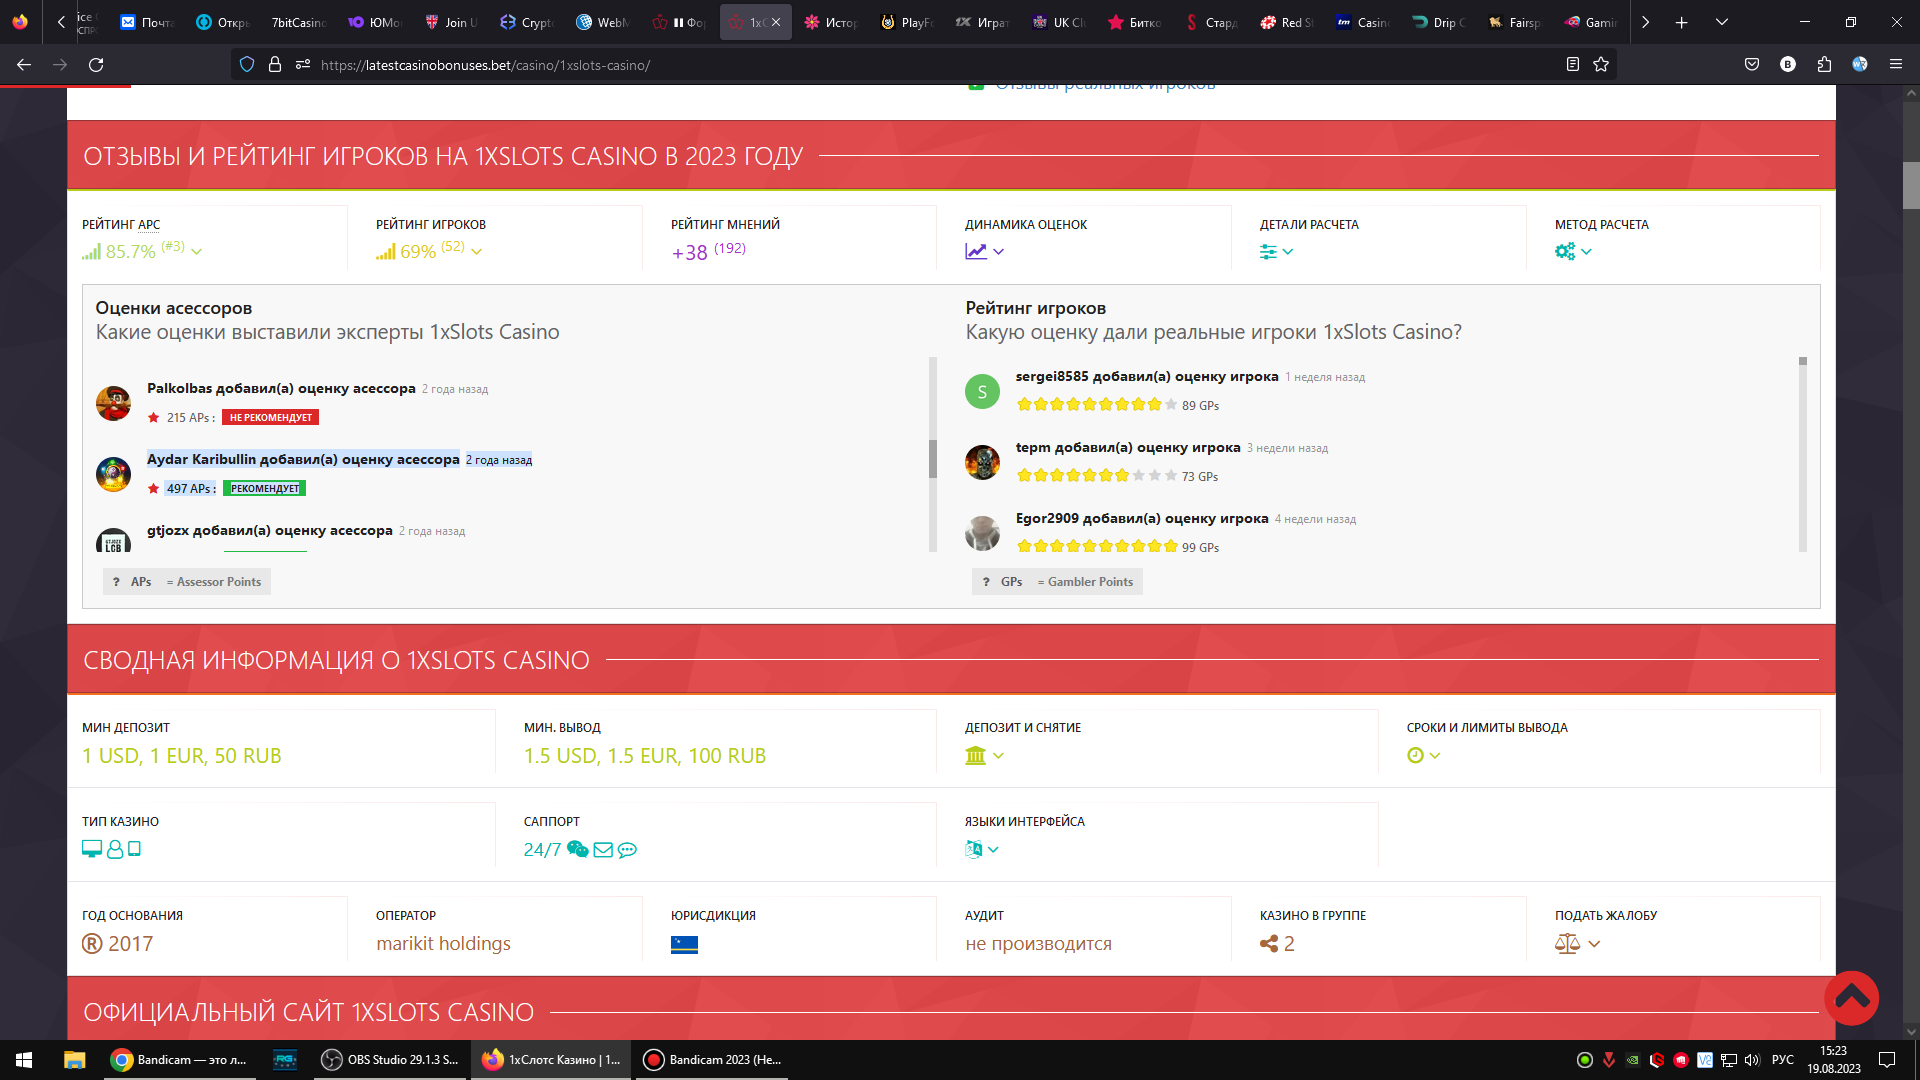
Task: Click the chart icon under Динамика оценок
Action: [x=976, y=252]
